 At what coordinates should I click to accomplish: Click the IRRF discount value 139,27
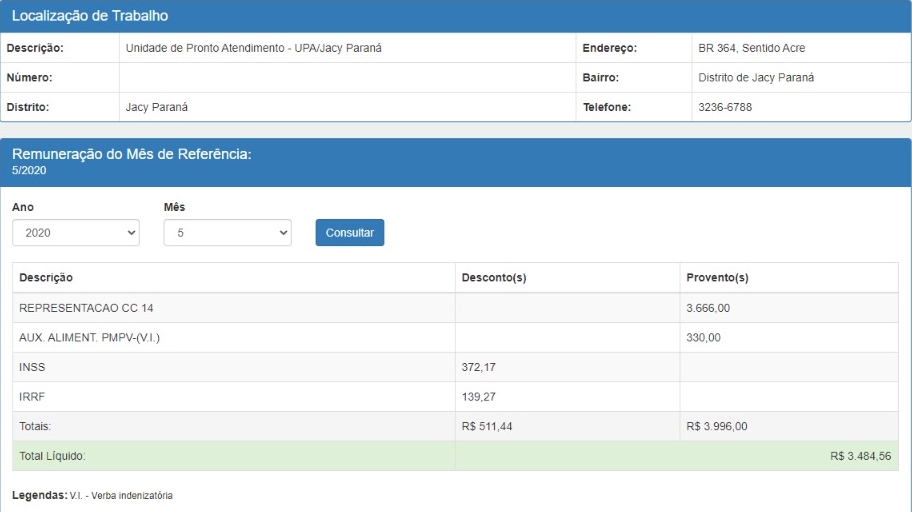[x=479, y=397]
